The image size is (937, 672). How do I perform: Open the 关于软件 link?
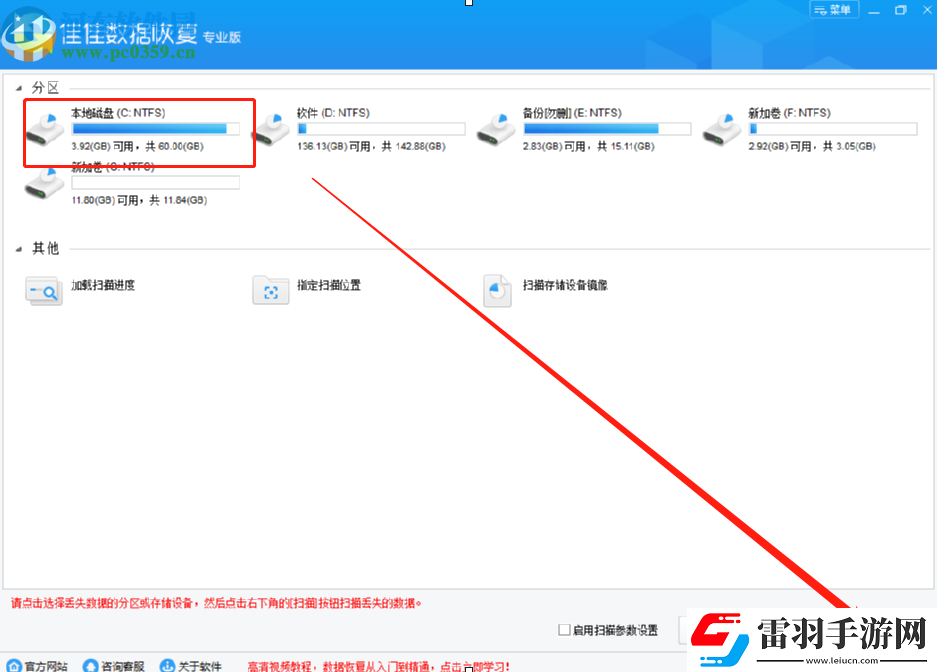point(200,666)
